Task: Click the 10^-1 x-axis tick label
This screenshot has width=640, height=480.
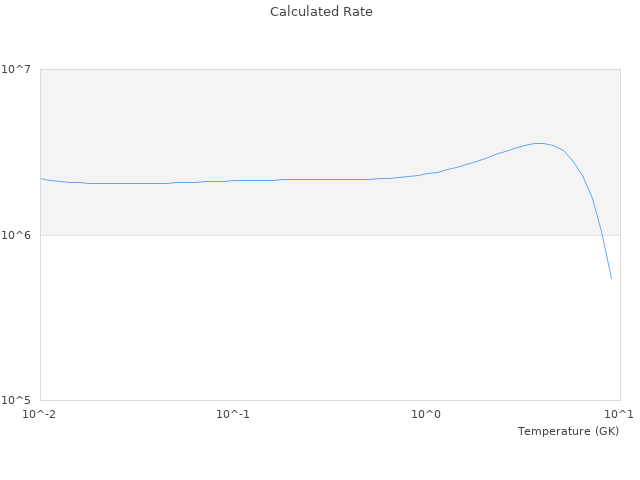Action: pos(233,414)
